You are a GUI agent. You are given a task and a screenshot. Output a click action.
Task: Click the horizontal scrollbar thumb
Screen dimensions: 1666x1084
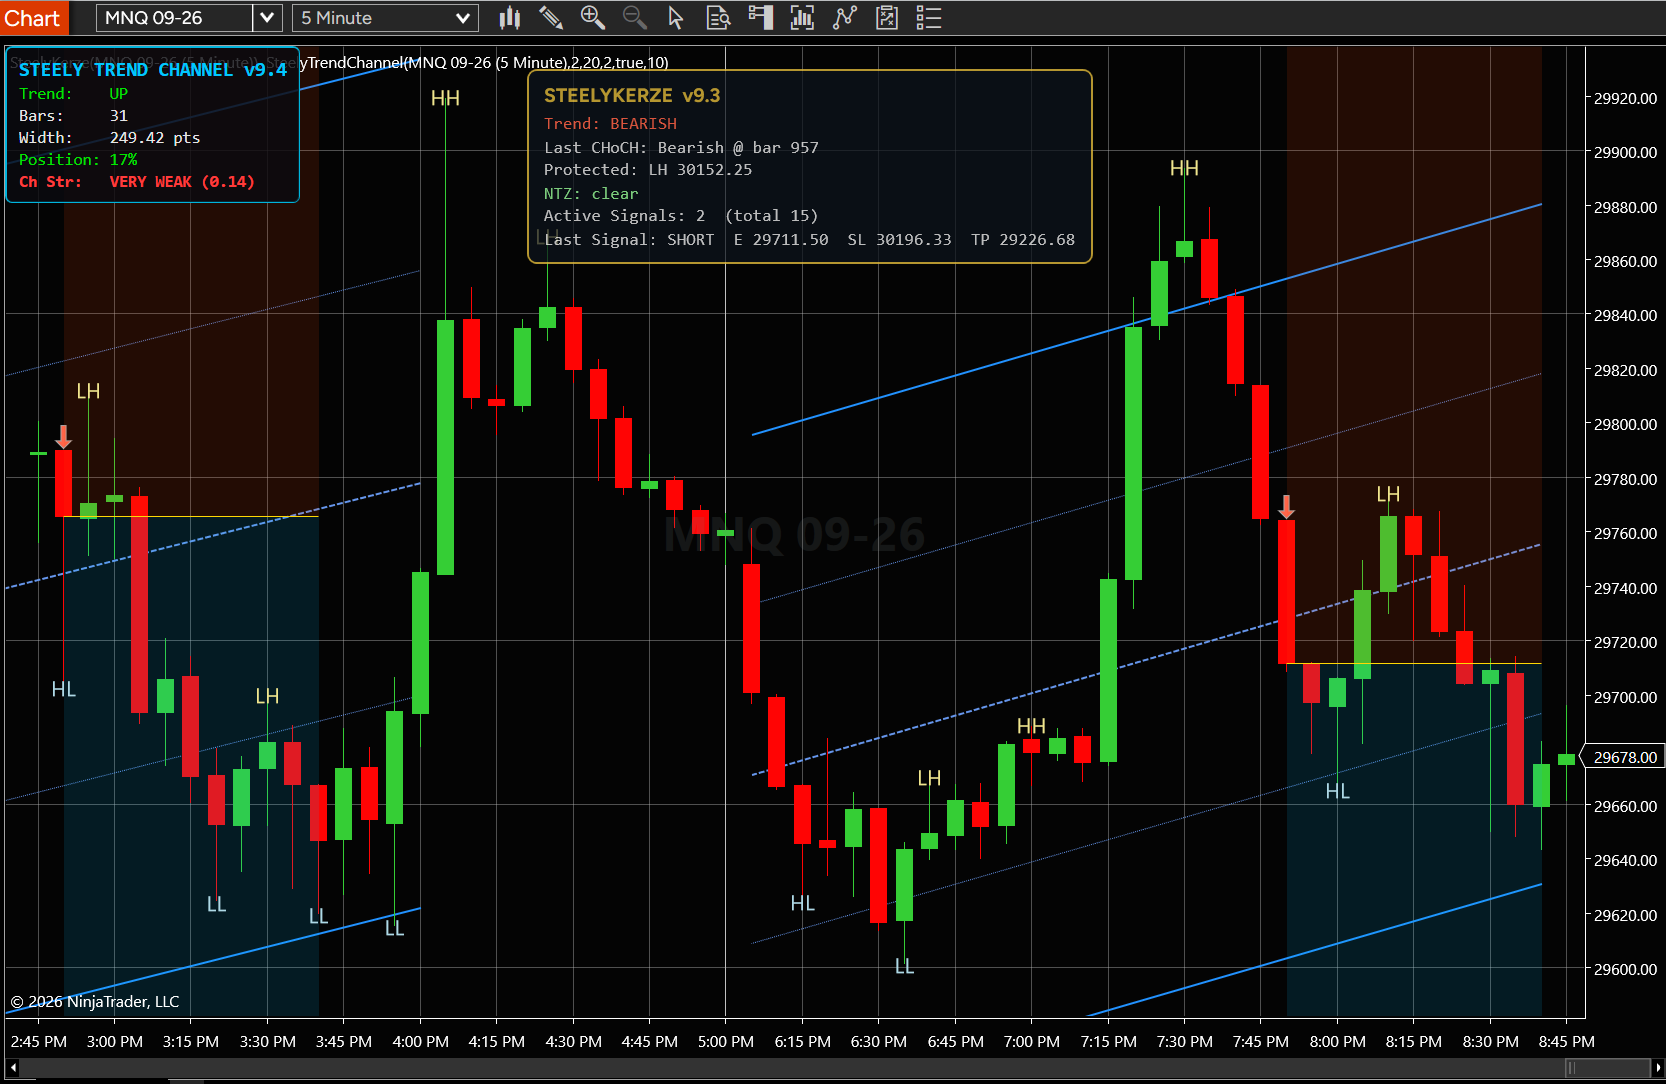pos(1607,1068)
